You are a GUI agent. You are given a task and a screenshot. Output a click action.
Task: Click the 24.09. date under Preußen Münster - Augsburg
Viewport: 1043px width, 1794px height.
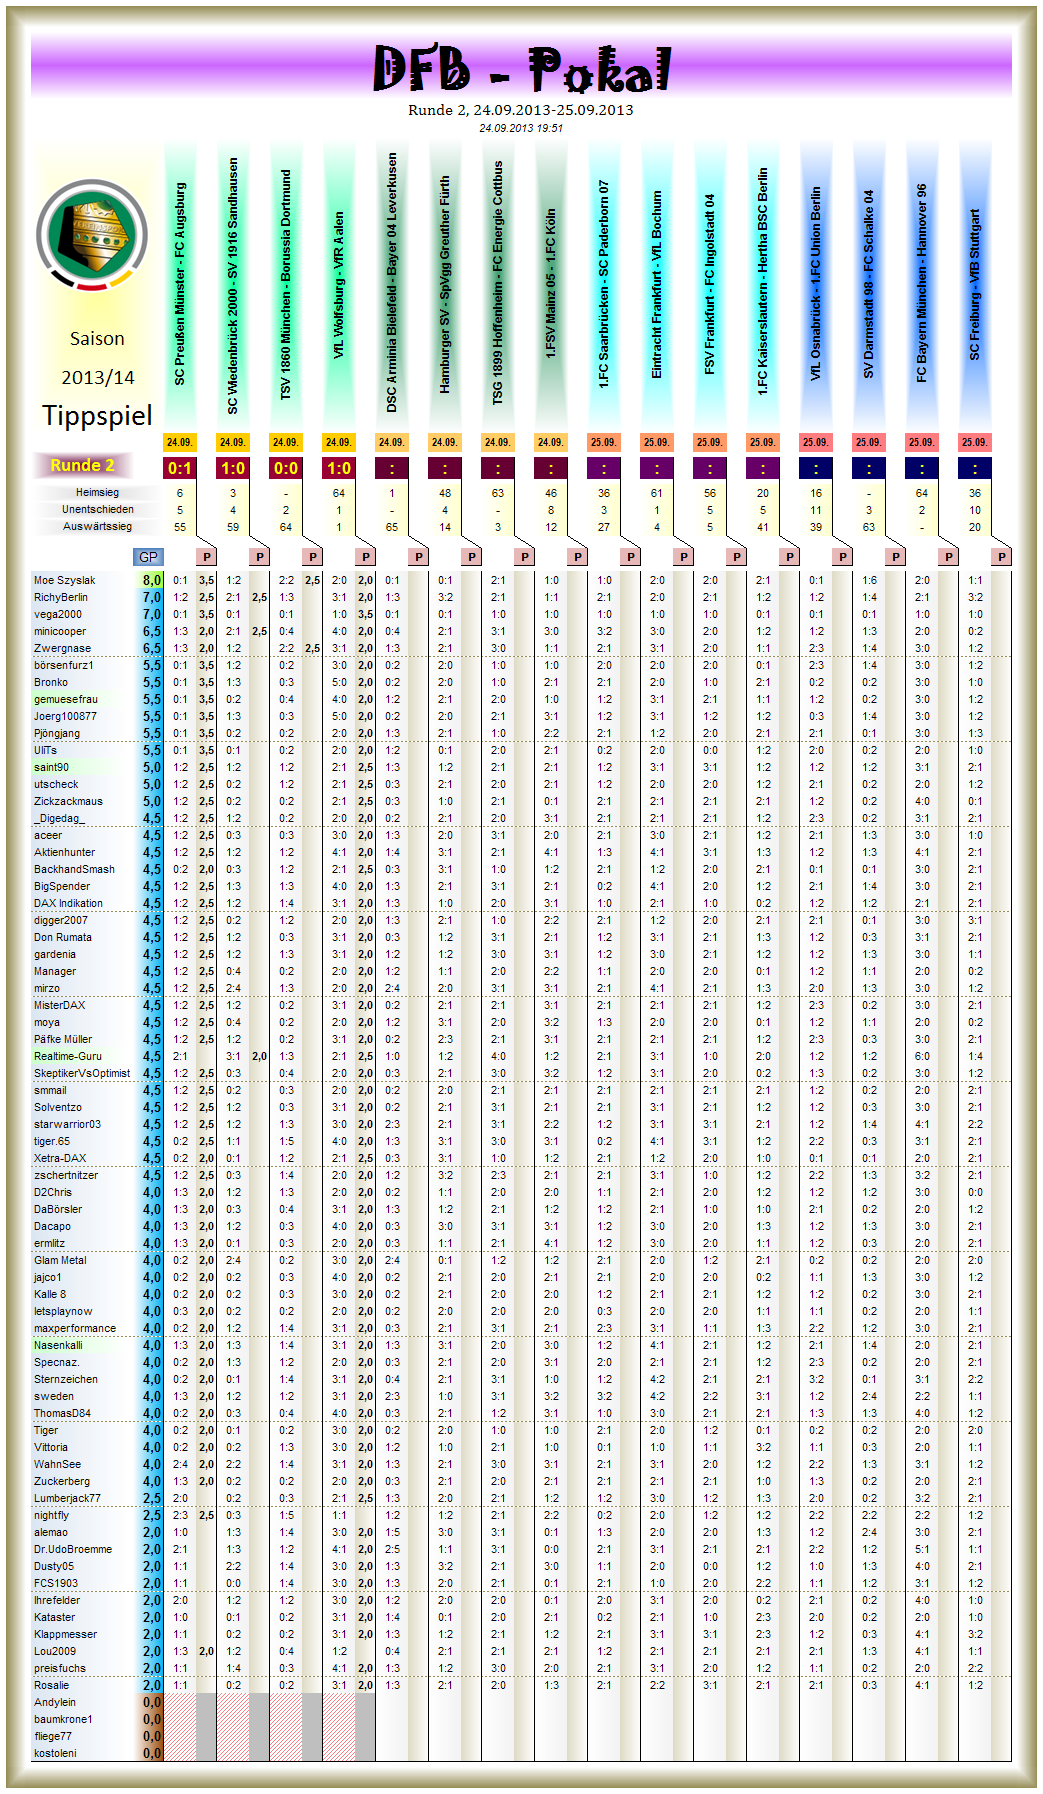180,442
